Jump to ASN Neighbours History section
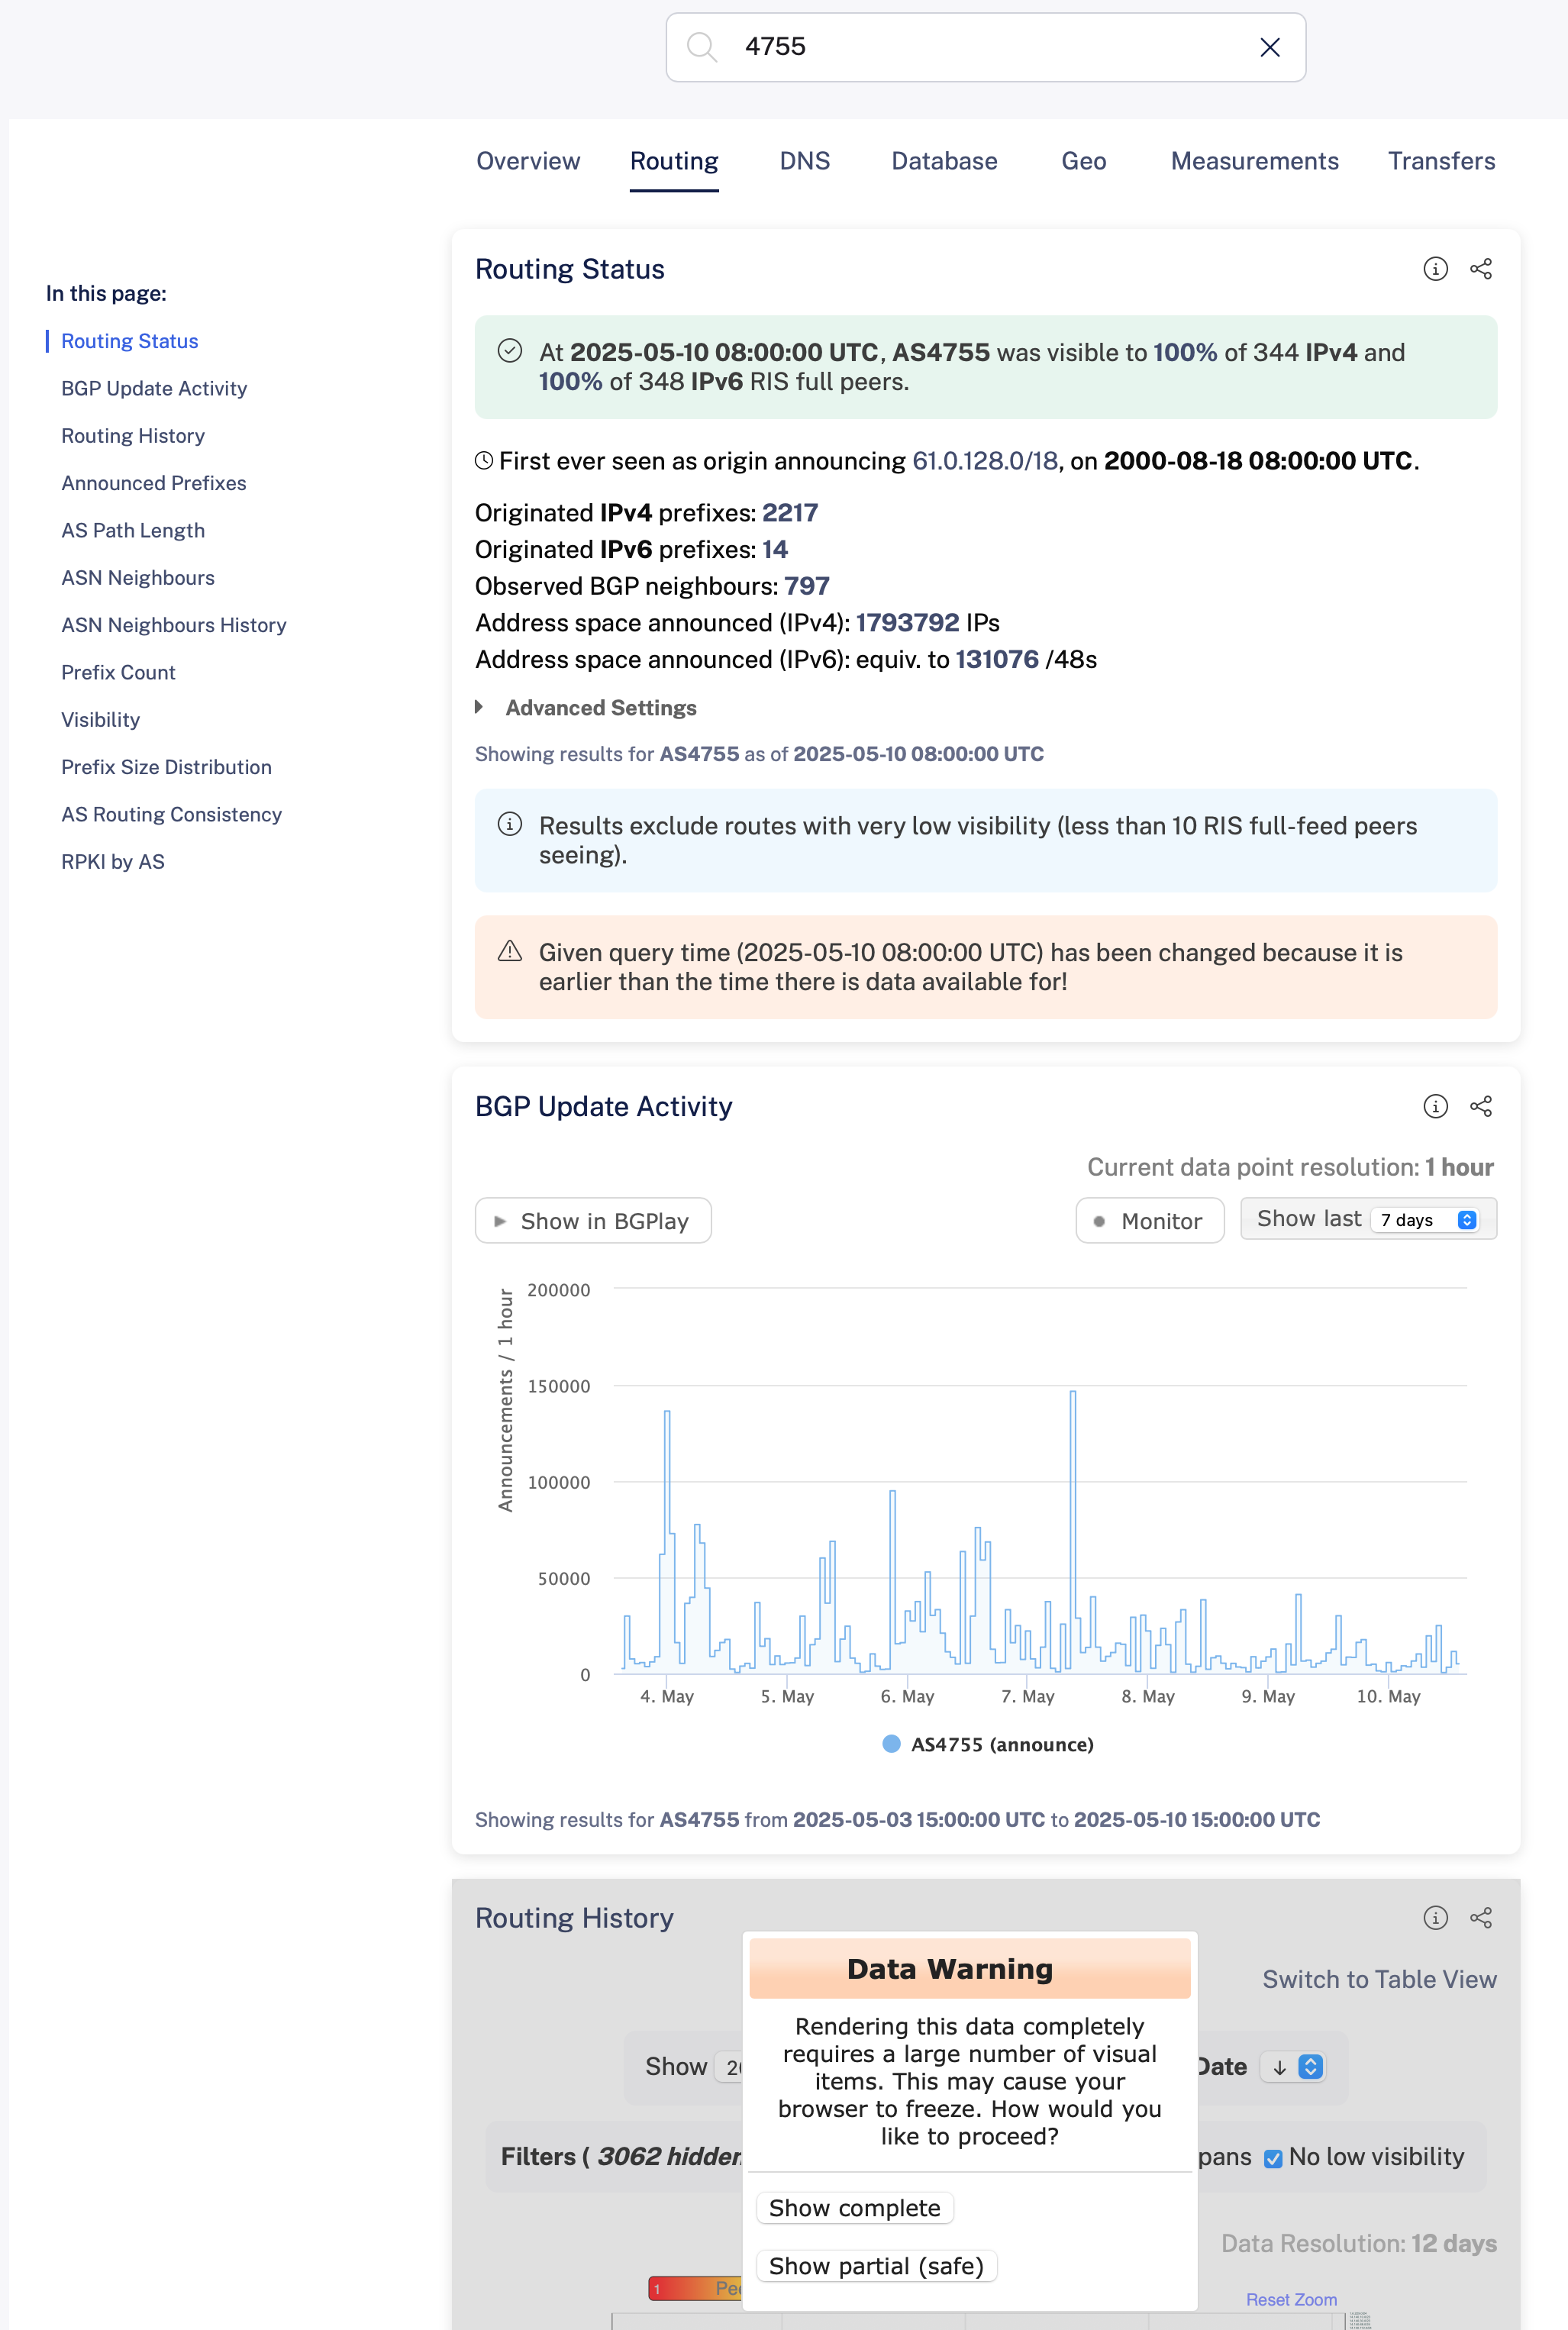The image size is (1568, 2330). [174, 625]
